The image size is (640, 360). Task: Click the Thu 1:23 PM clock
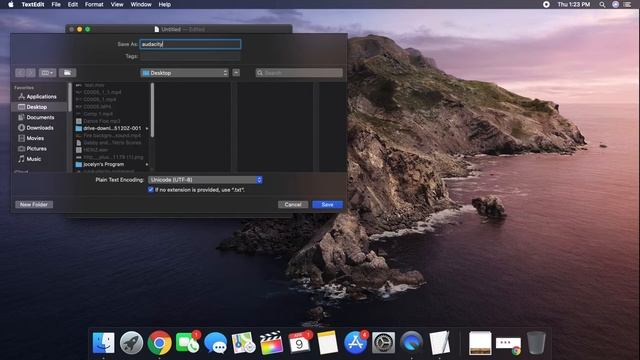(573, 4)
